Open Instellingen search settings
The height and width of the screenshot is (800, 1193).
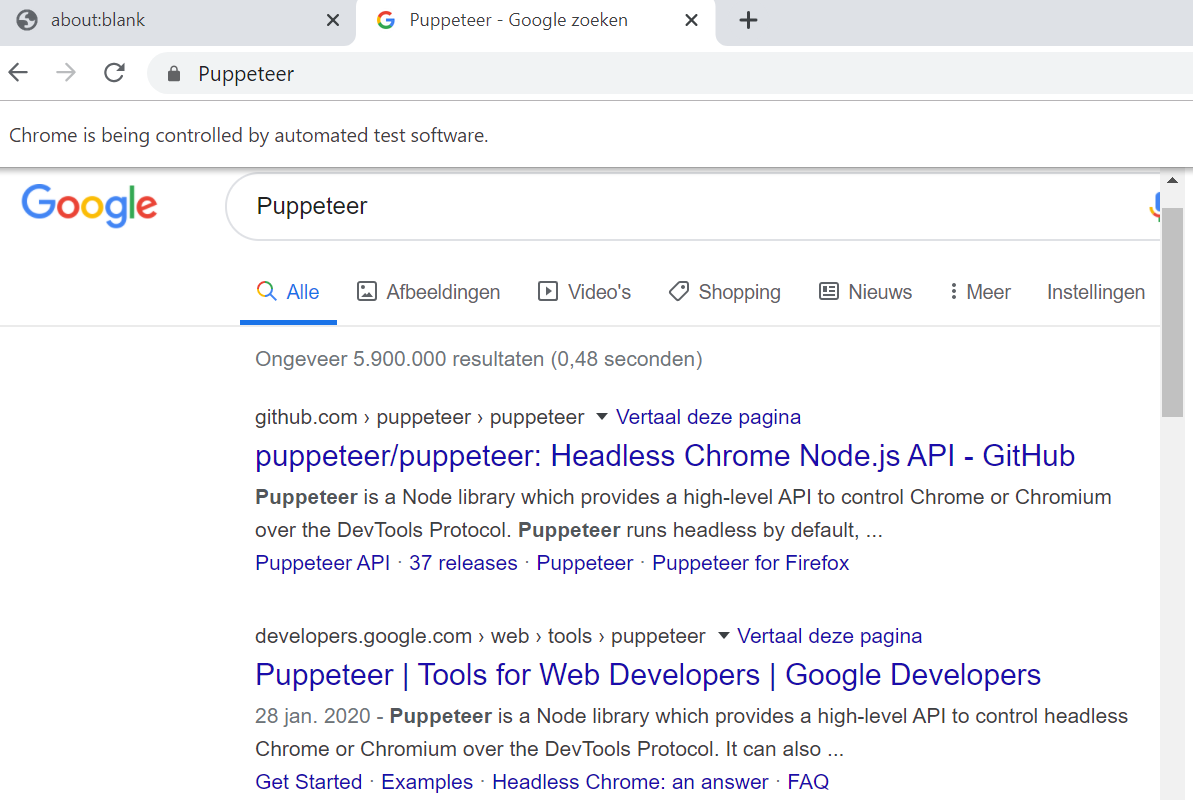(x=1096, y=292)
